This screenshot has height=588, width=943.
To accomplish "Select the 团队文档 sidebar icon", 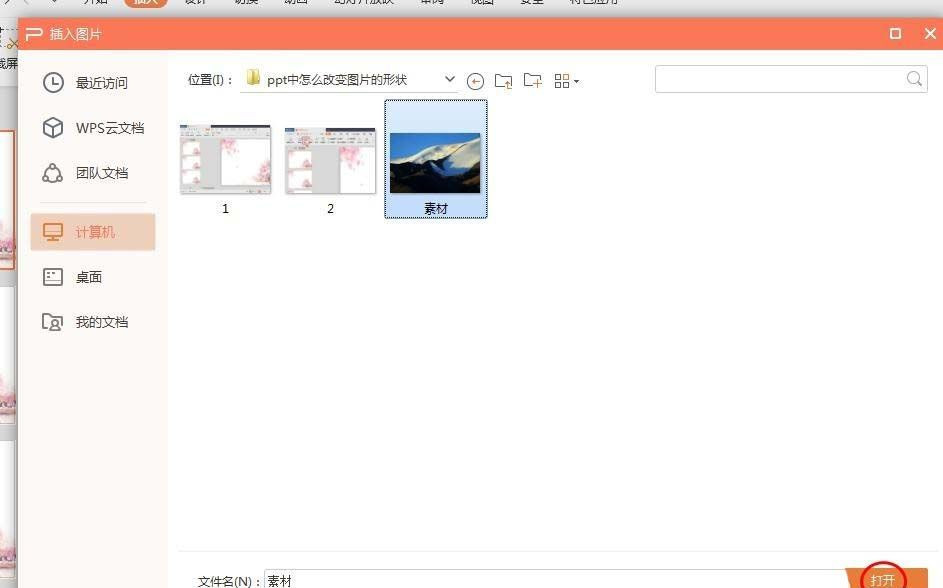I will click(52, 173).
